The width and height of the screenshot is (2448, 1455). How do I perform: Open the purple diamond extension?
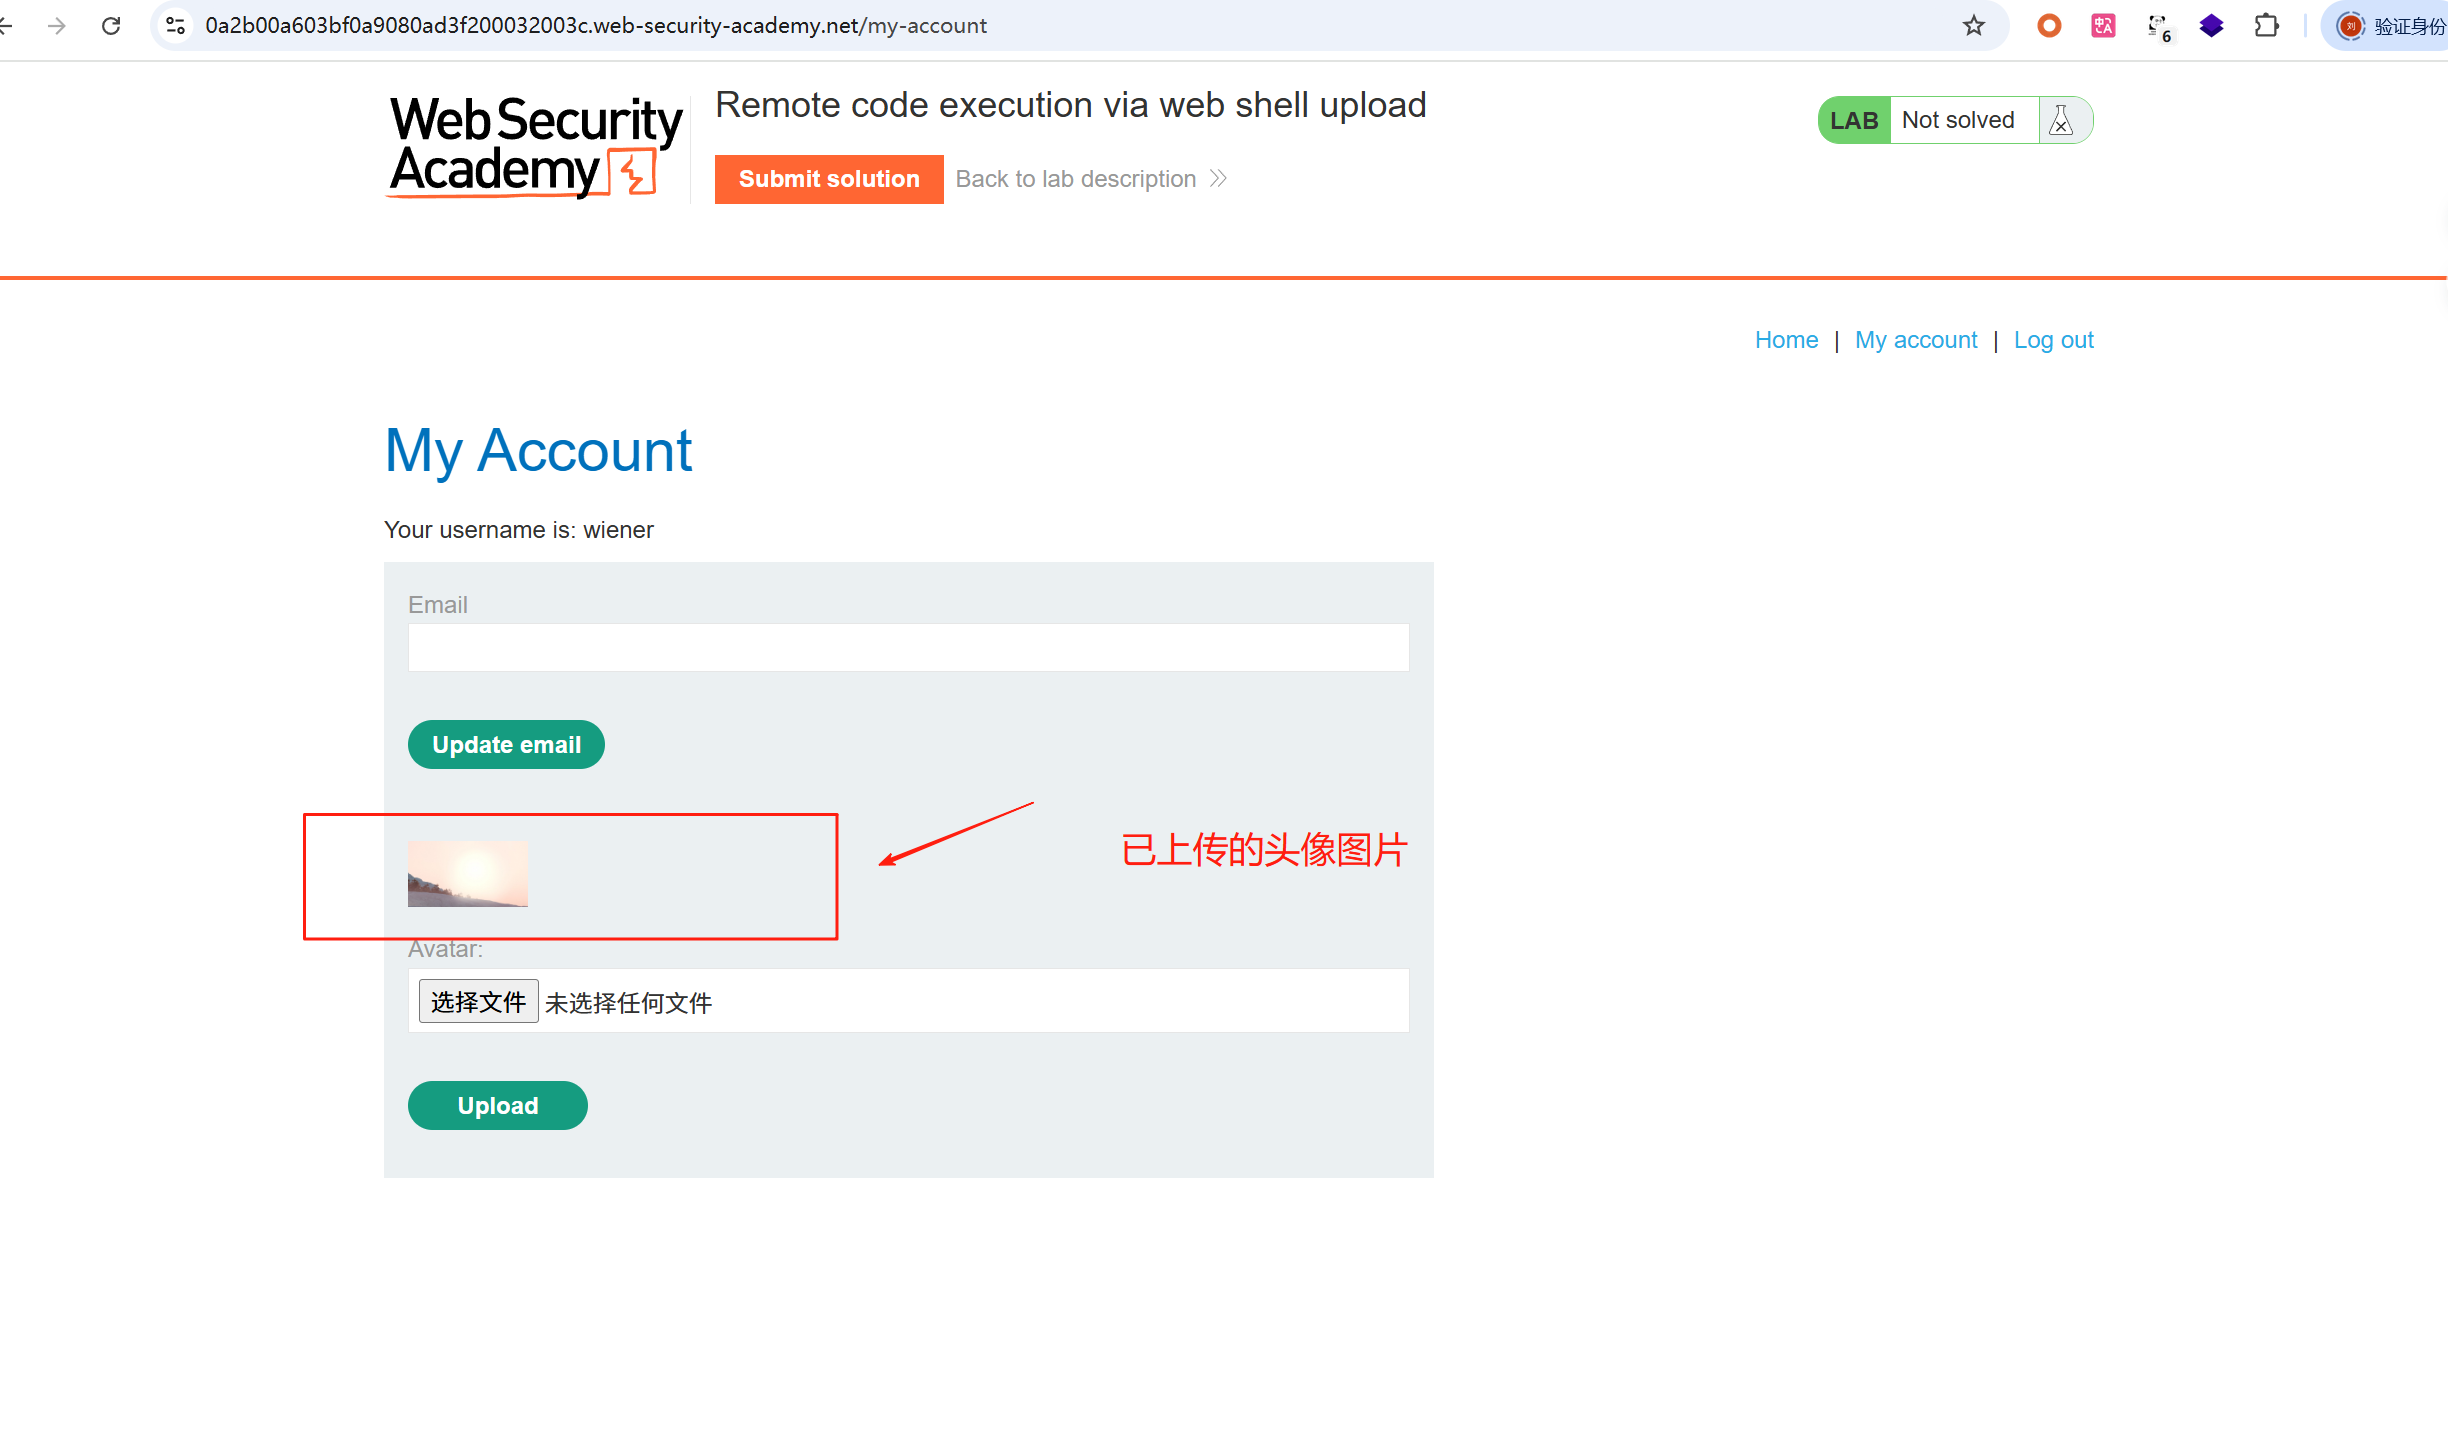pos(2211,26)
